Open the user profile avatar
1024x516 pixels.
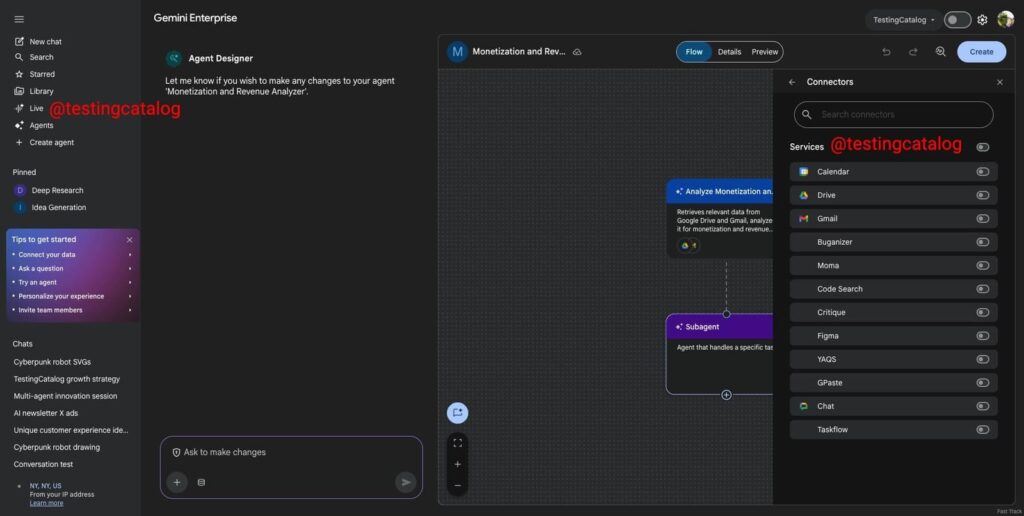(x=1006, y=20)
